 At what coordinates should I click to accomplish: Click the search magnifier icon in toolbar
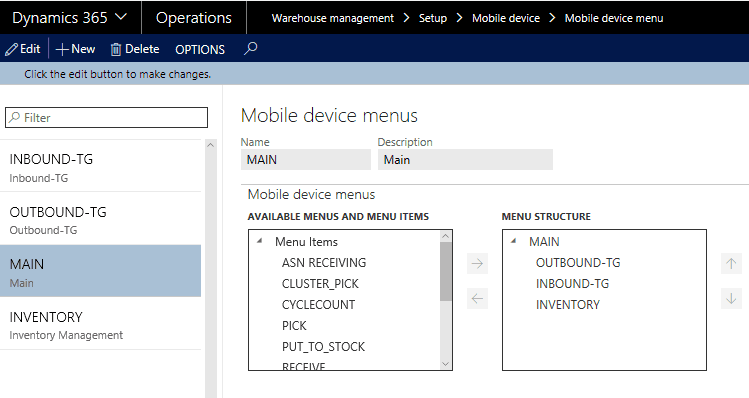pyautogui.click(x=251, y=48)
